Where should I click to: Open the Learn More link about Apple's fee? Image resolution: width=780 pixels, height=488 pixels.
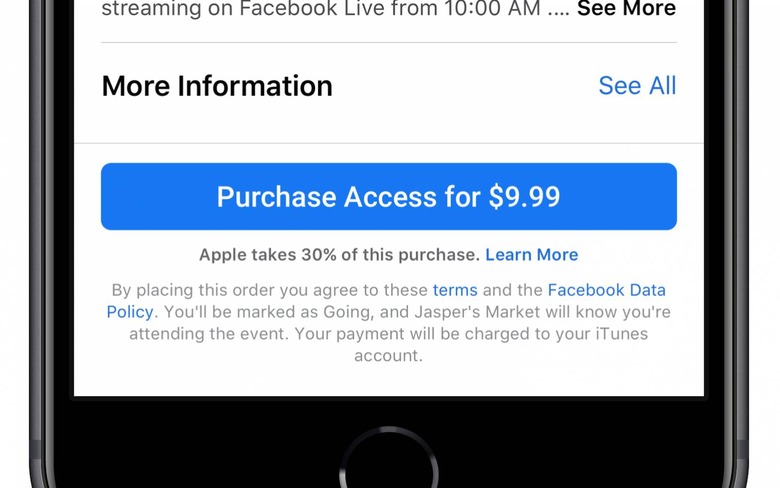click(532, 255)
